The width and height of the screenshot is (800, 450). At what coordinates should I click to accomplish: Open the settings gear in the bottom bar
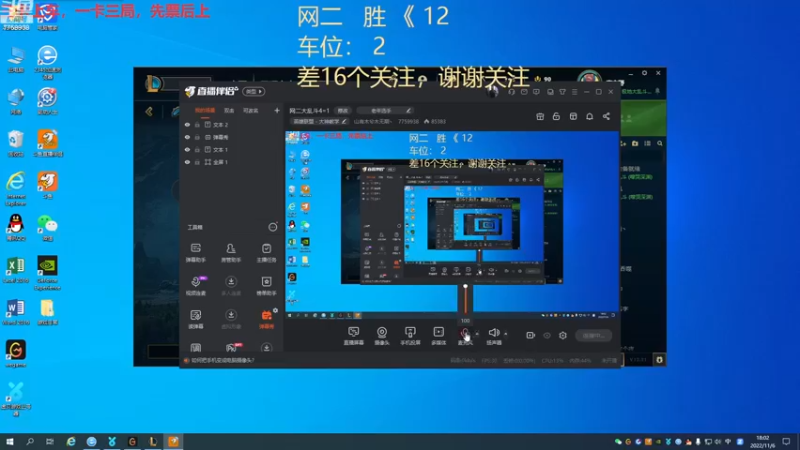coord(563,335)
